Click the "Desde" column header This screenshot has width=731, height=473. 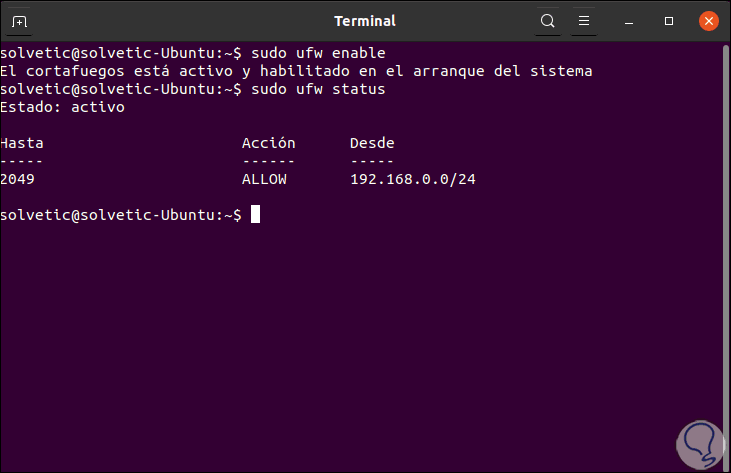click(x=372, y=143)
